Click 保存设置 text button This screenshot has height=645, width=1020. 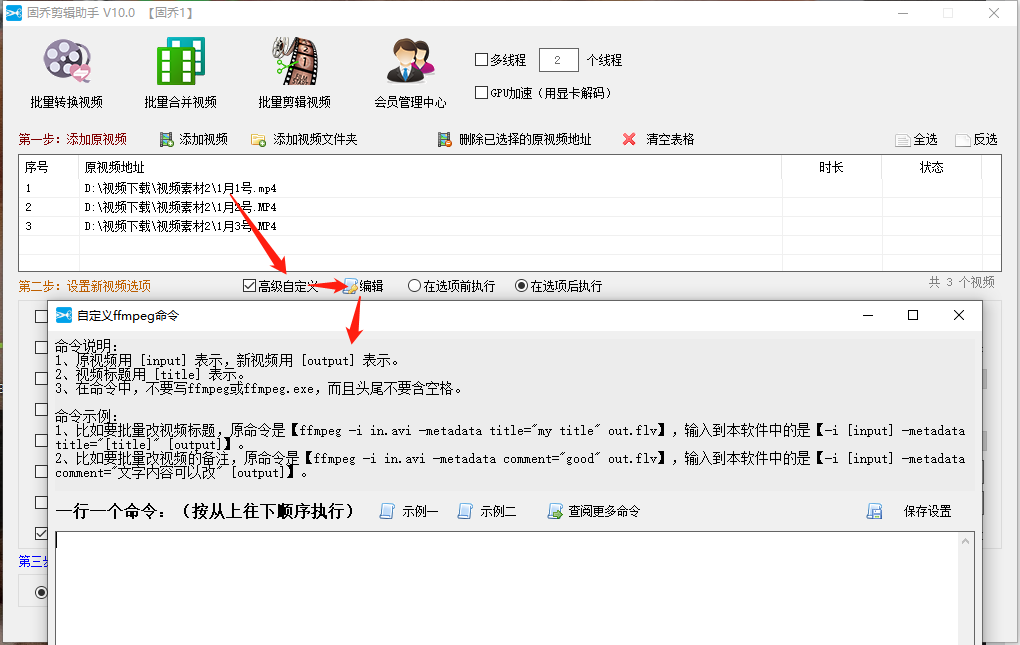(927, 512)
